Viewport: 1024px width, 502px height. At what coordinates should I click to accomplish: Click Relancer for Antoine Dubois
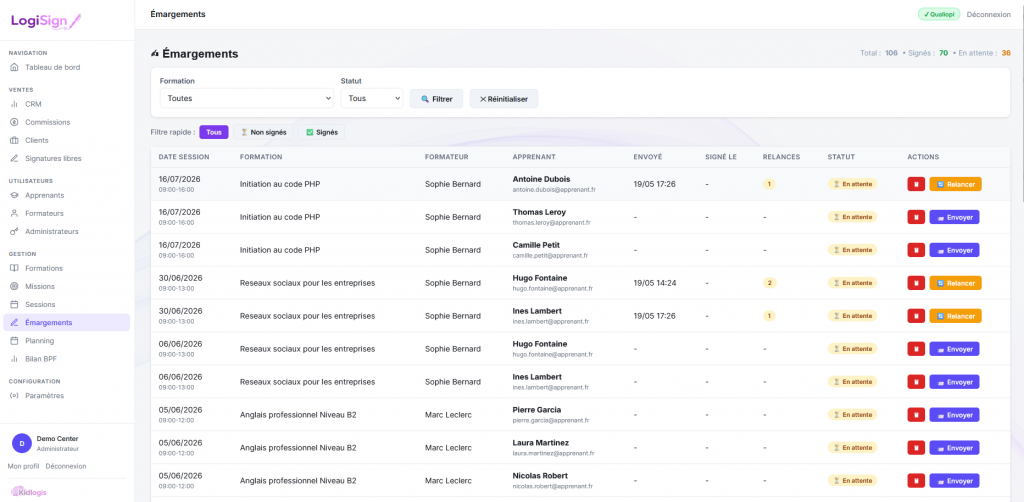coord(955,184)
